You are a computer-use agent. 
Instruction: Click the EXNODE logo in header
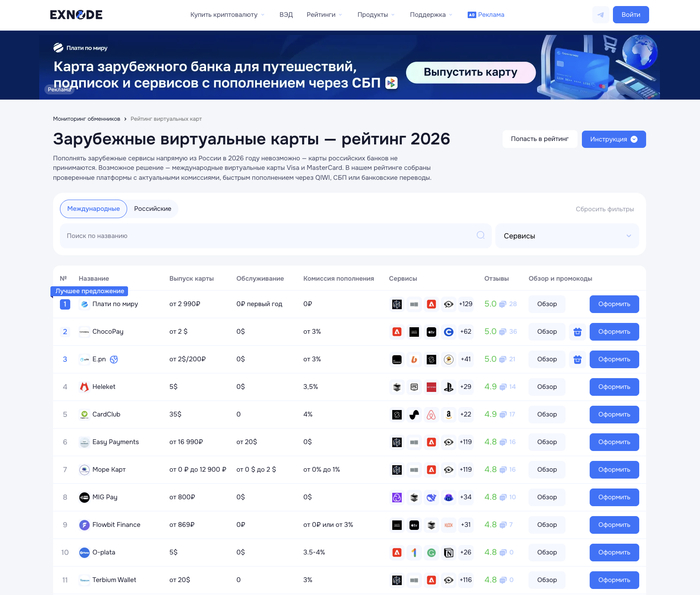click(x=74, y=15)
